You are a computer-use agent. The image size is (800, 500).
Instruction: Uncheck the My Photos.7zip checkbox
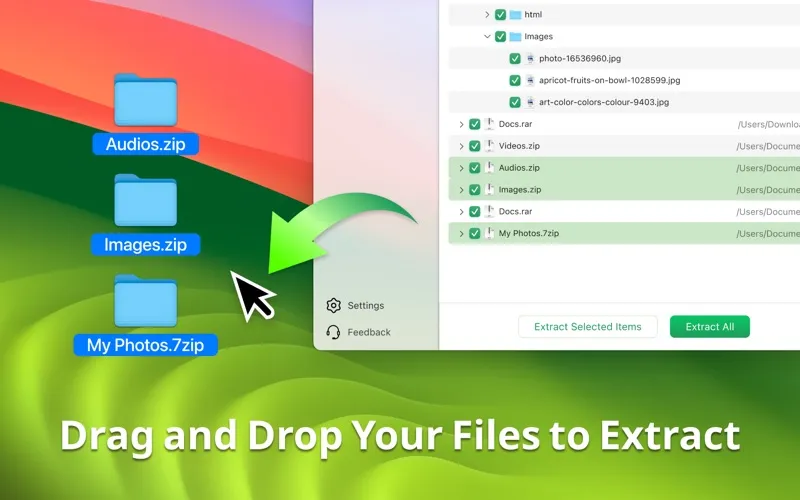474,233
